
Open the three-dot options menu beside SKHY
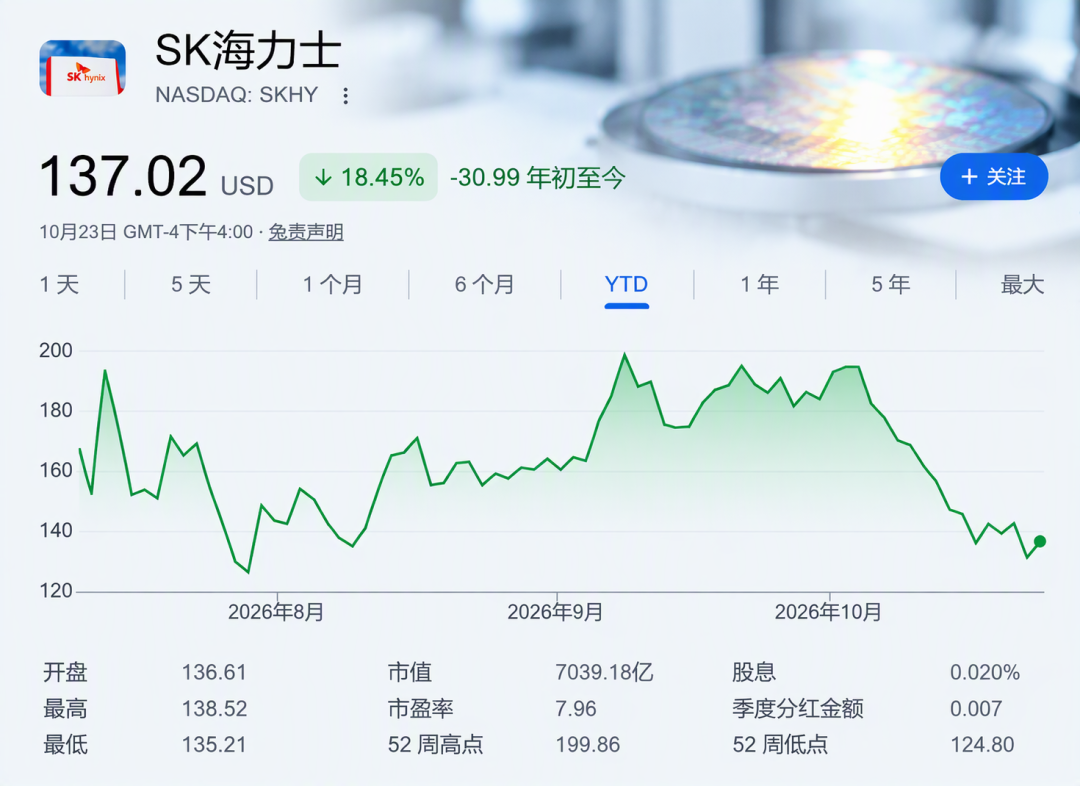coord(346,96)
